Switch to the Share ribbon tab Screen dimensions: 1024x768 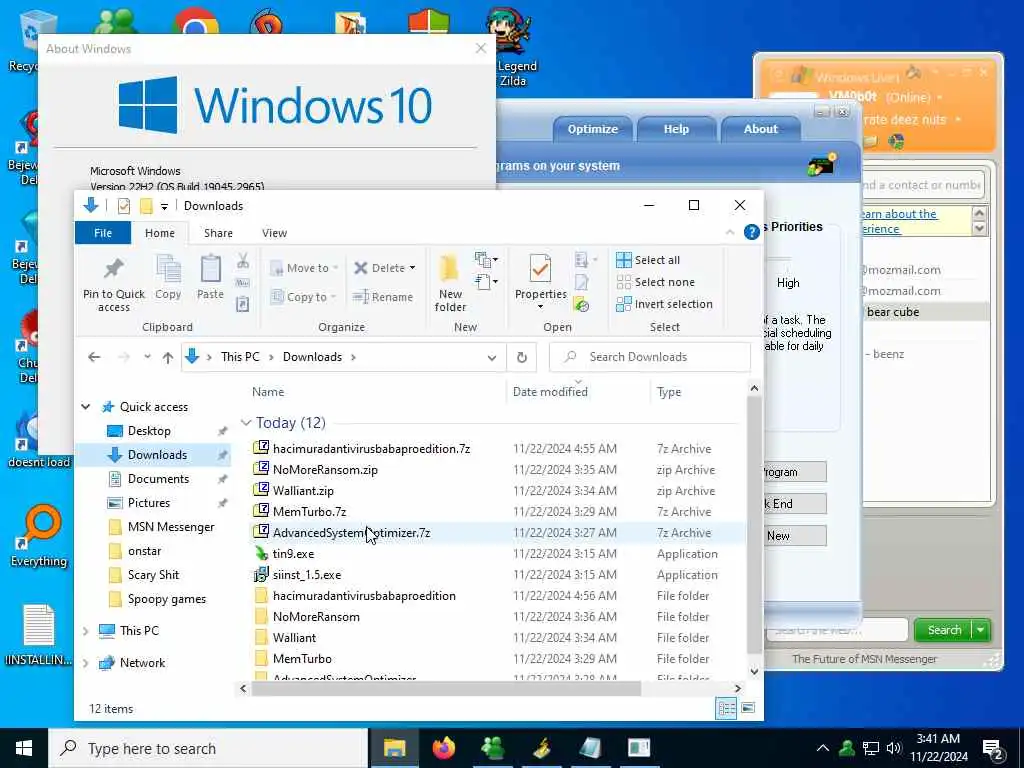point(218,233)
